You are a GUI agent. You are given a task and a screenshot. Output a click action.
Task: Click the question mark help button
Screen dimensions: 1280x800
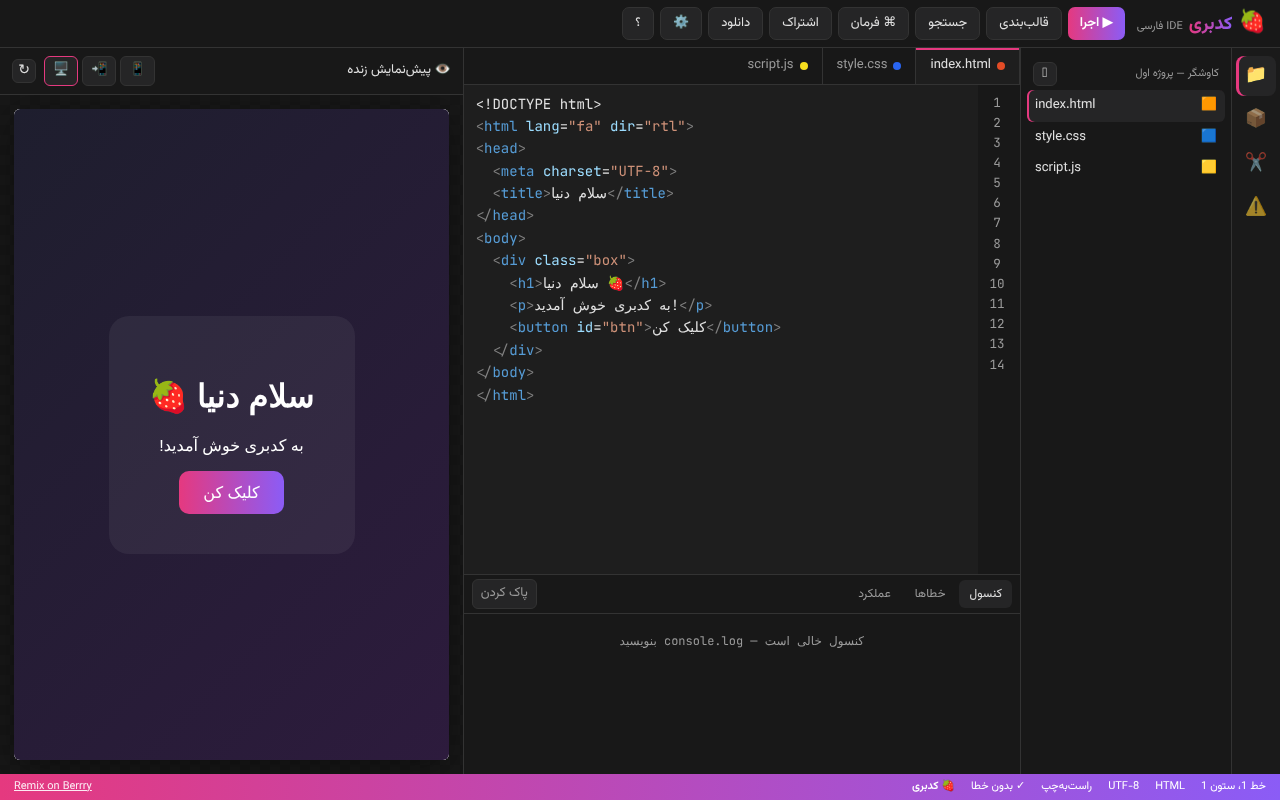(x=638, y=23)
